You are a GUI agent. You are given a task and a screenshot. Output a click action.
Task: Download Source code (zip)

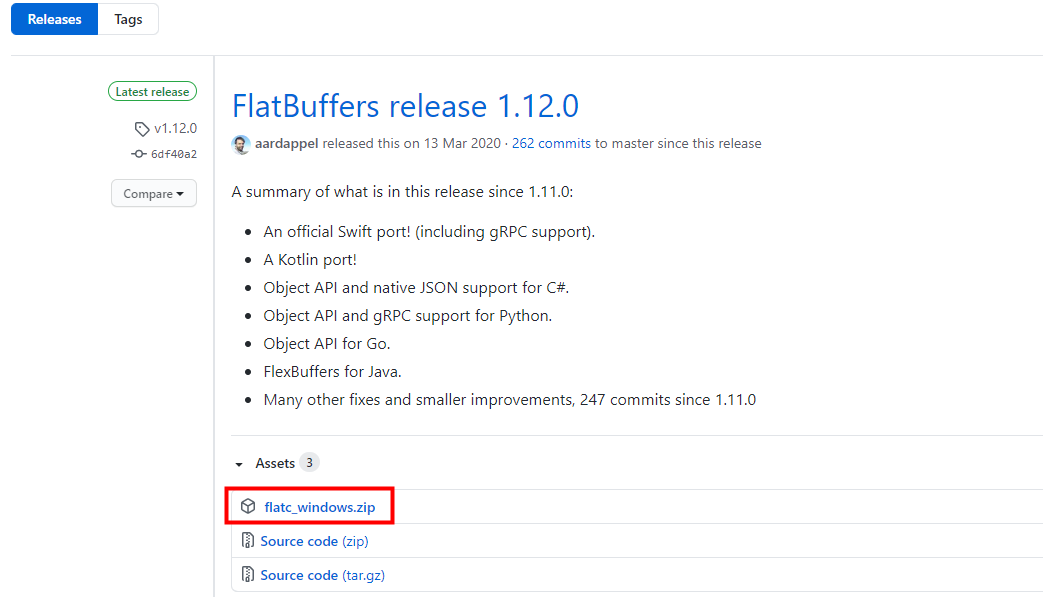314,541
